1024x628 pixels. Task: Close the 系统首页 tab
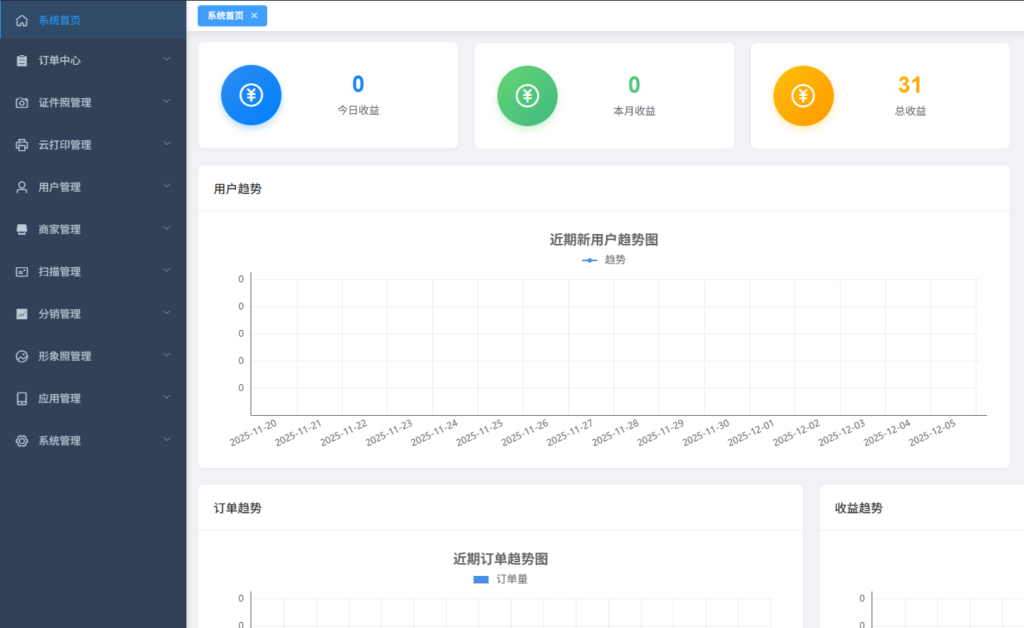point(254,16)
